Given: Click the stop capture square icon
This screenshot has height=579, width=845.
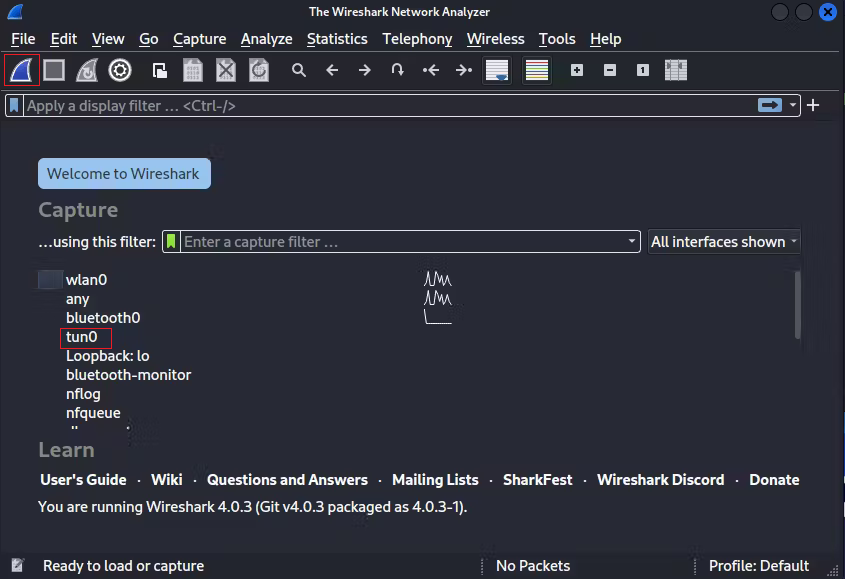Looking at the screenshot, I should point(54,70).
